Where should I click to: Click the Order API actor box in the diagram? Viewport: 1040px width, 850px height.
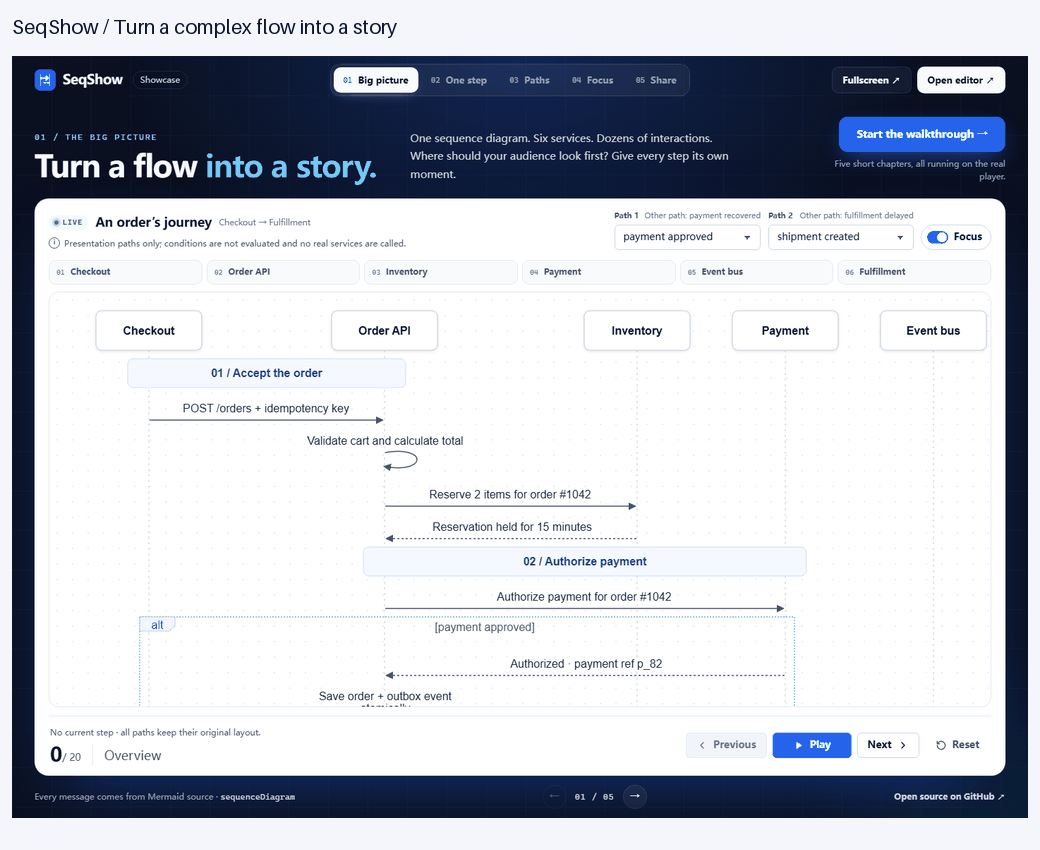385,330
